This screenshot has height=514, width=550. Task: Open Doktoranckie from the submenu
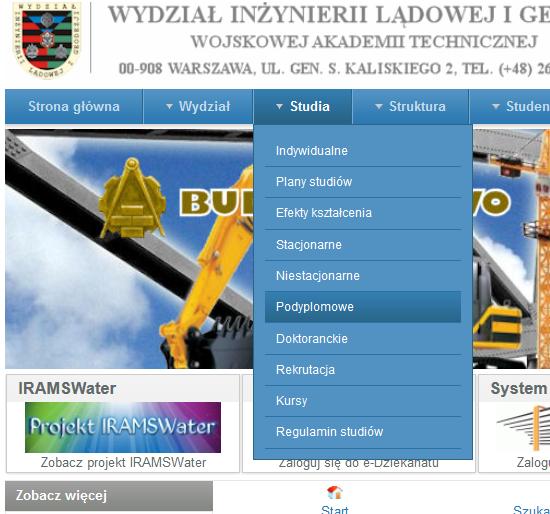point(363,339)
